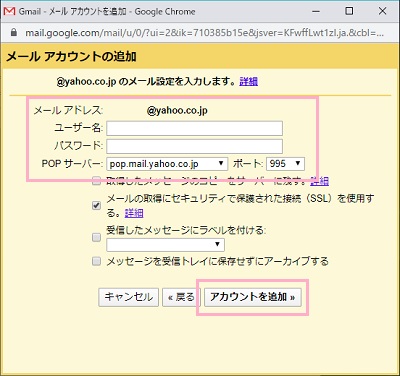
Task: Click the @yahoo.co.jp address next to メール アドレス
Action: pyautogui.click(x=177, y=111)
